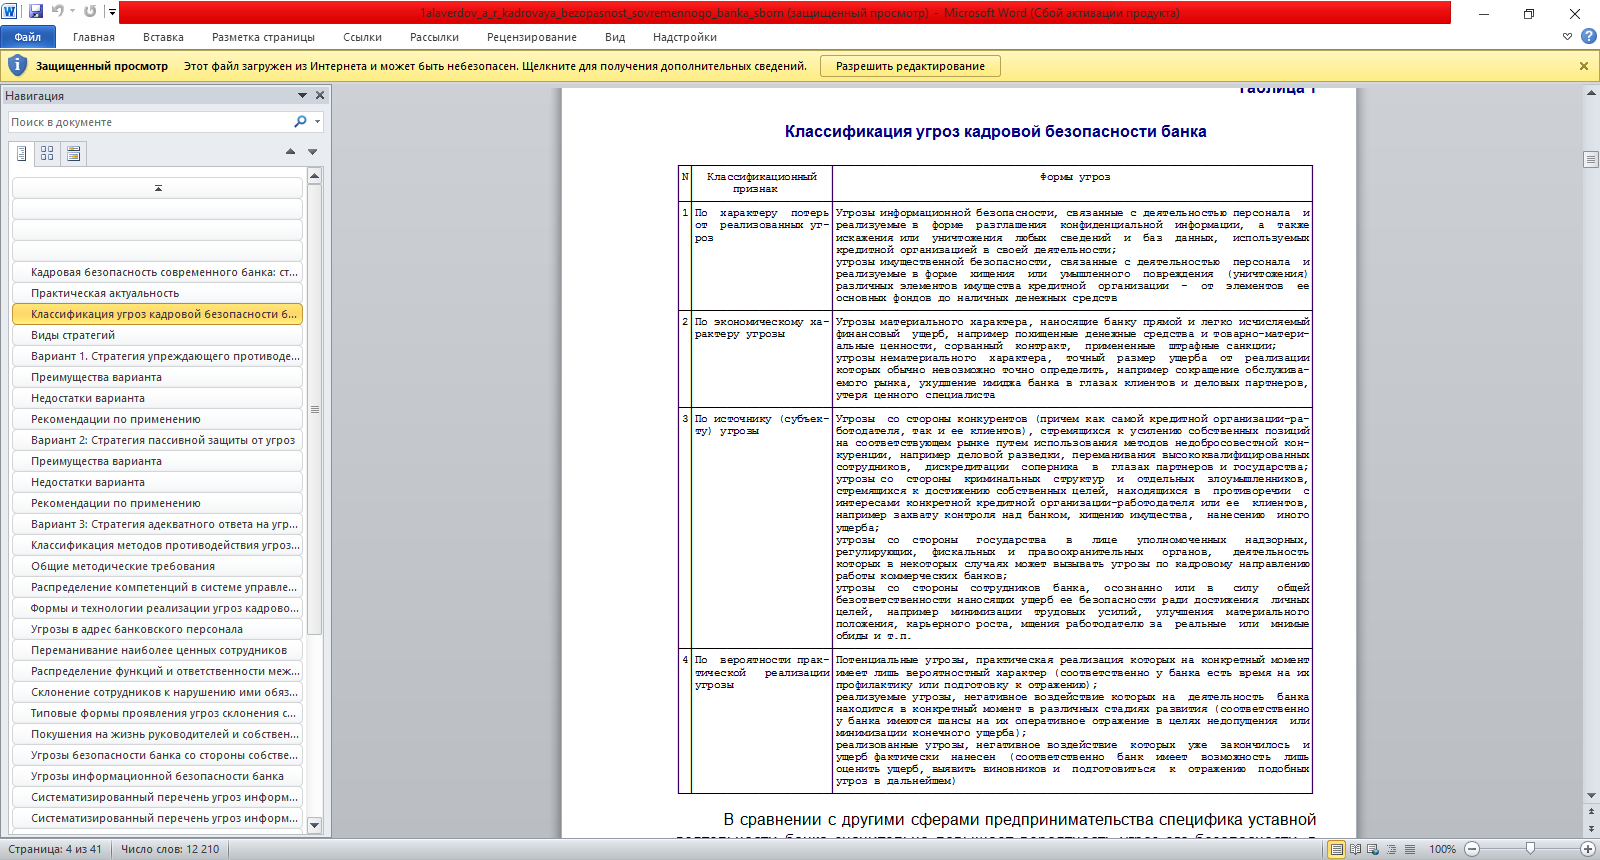The image size is (1600, 860).
Task: Open the Разметка страницы ribbon tab
Action: point(263,37)
